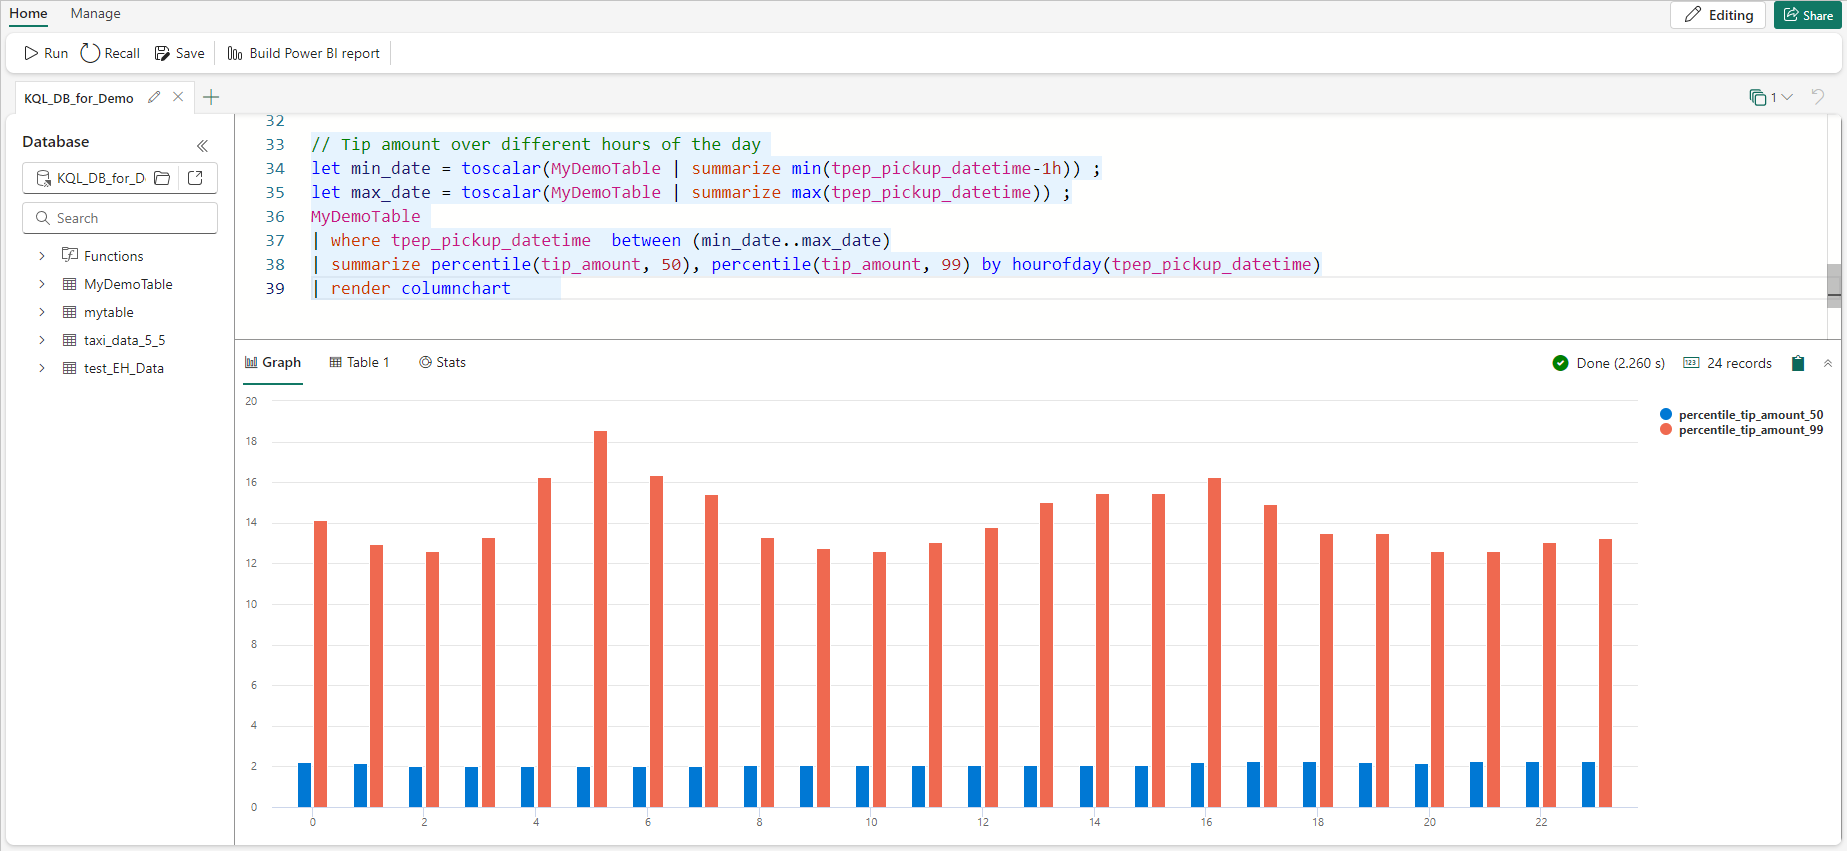Screen dimensions: 1847x851
Task: Copy results with clipboard icon
Action: point(1798,363)
